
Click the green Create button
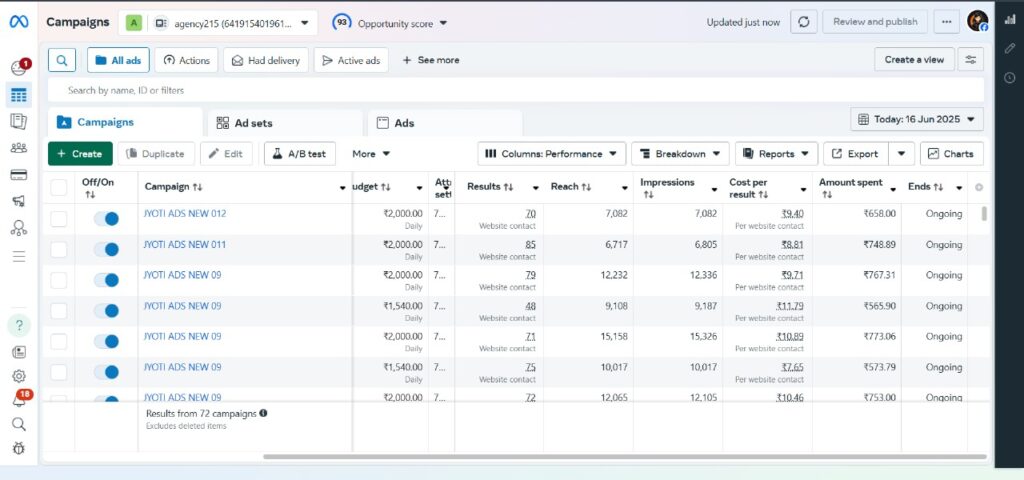[x=80, y=153]
